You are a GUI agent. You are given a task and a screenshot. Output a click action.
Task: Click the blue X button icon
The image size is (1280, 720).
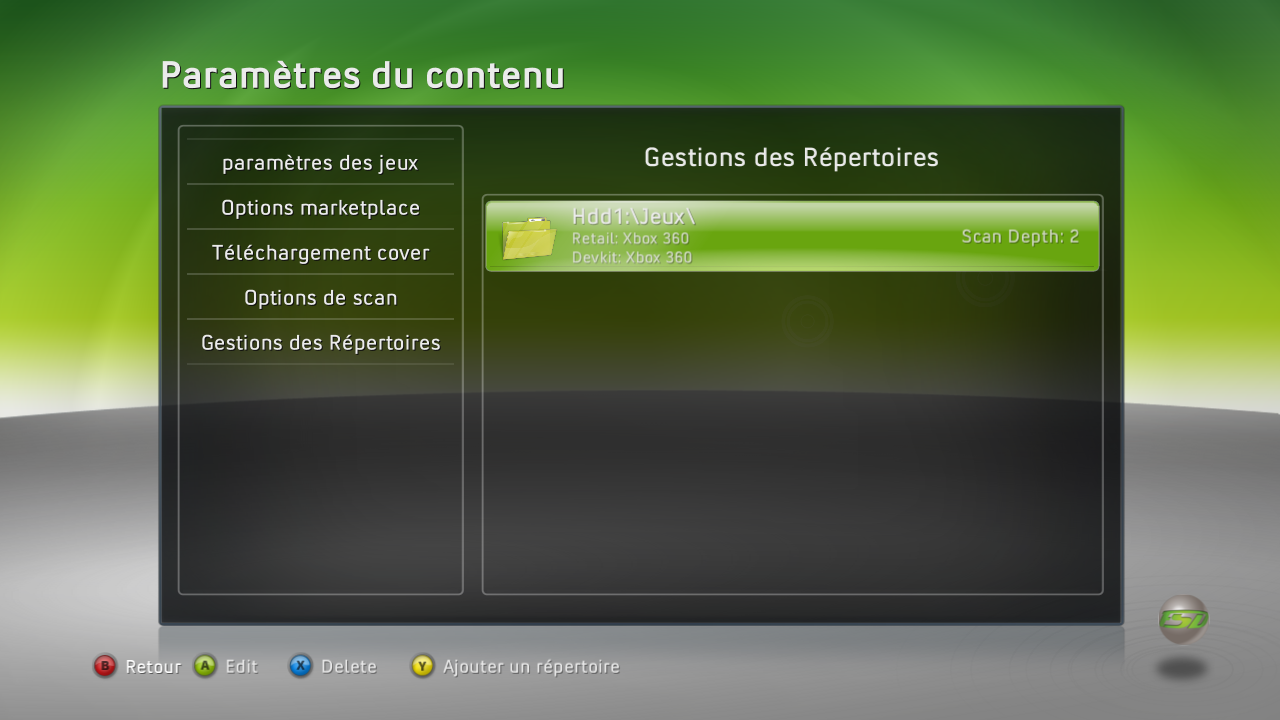click(x=300, y=666)
